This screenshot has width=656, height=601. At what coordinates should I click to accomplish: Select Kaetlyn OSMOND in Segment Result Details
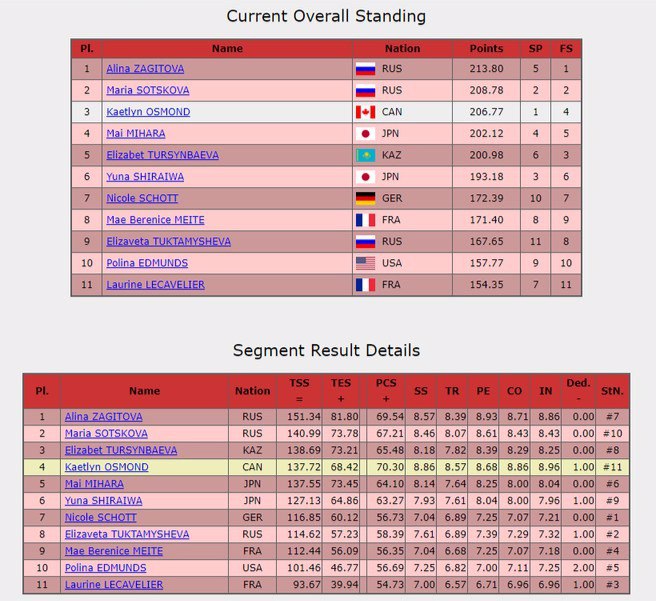pos(106,466)
